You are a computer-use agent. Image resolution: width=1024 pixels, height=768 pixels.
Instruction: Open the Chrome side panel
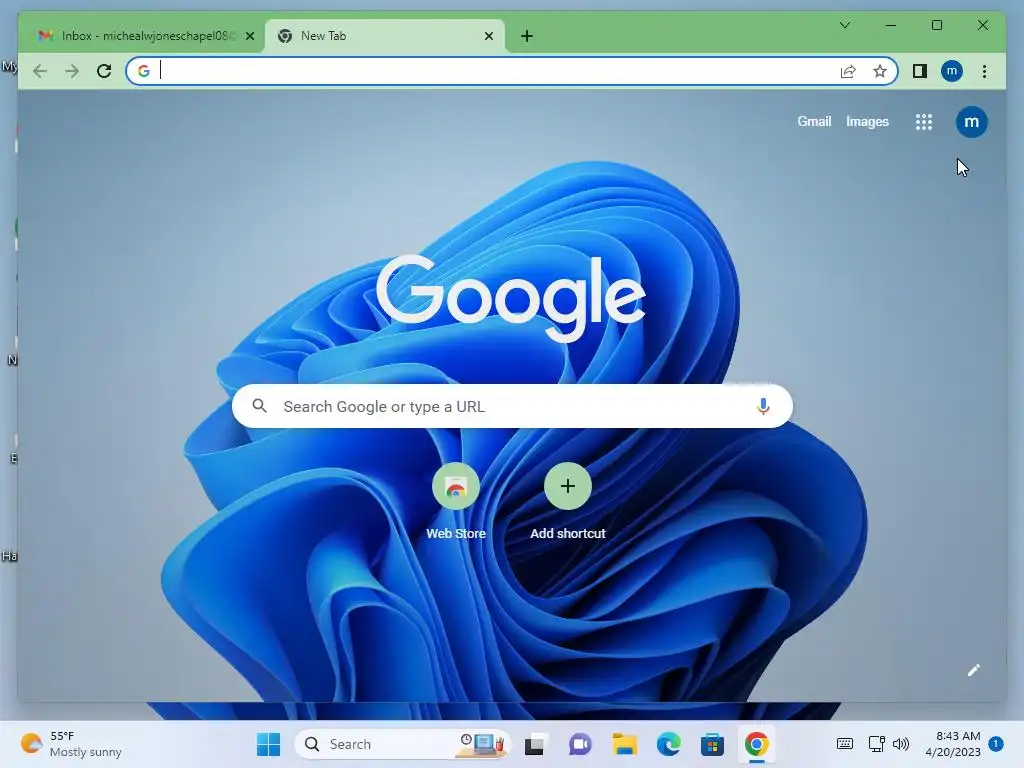pos(920,71)
